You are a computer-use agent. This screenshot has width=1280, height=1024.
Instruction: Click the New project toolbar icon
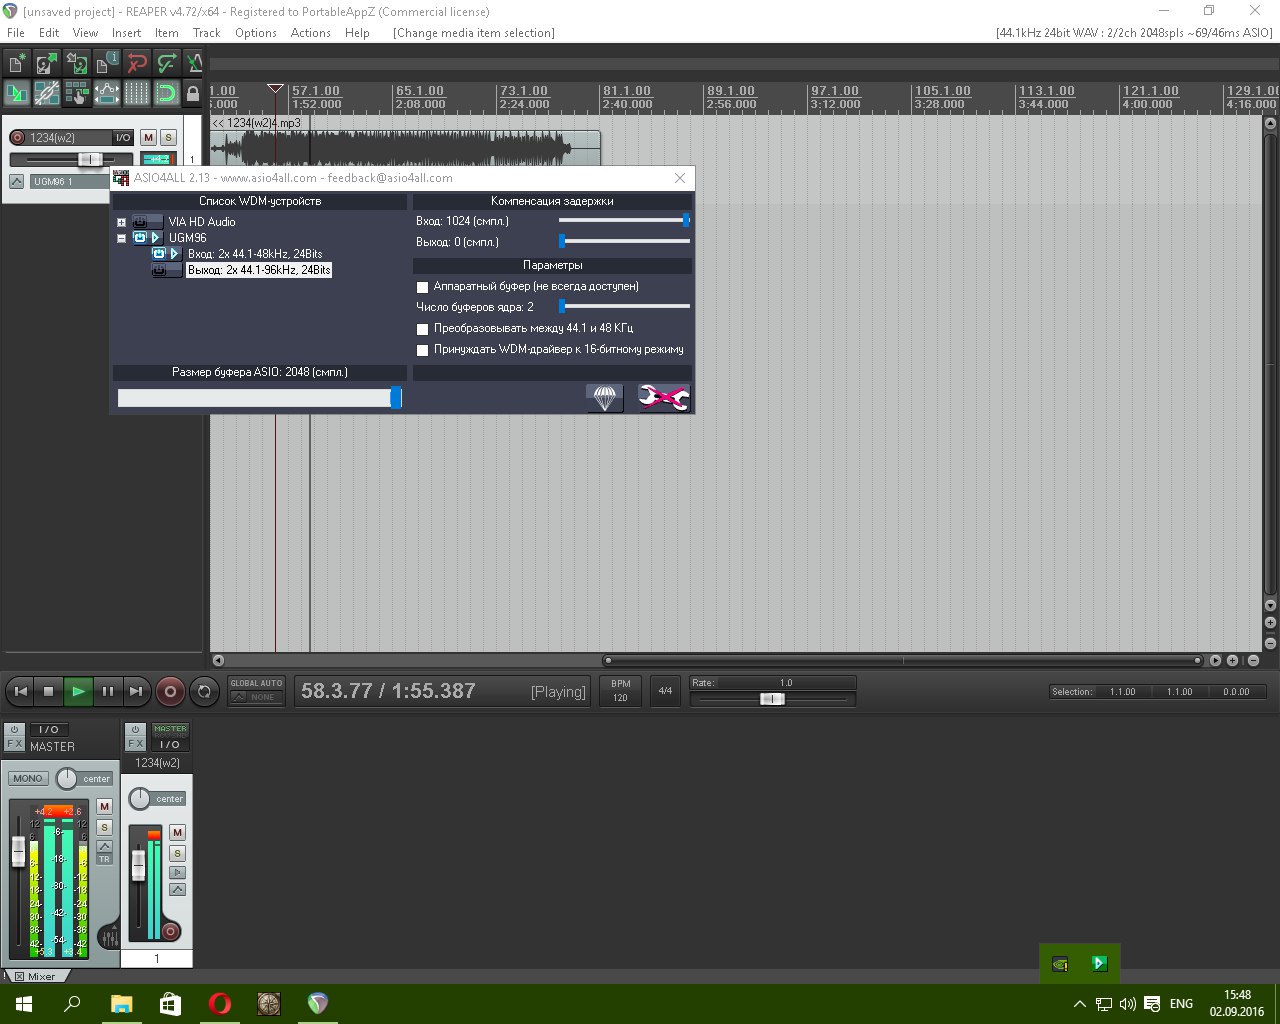17,63
